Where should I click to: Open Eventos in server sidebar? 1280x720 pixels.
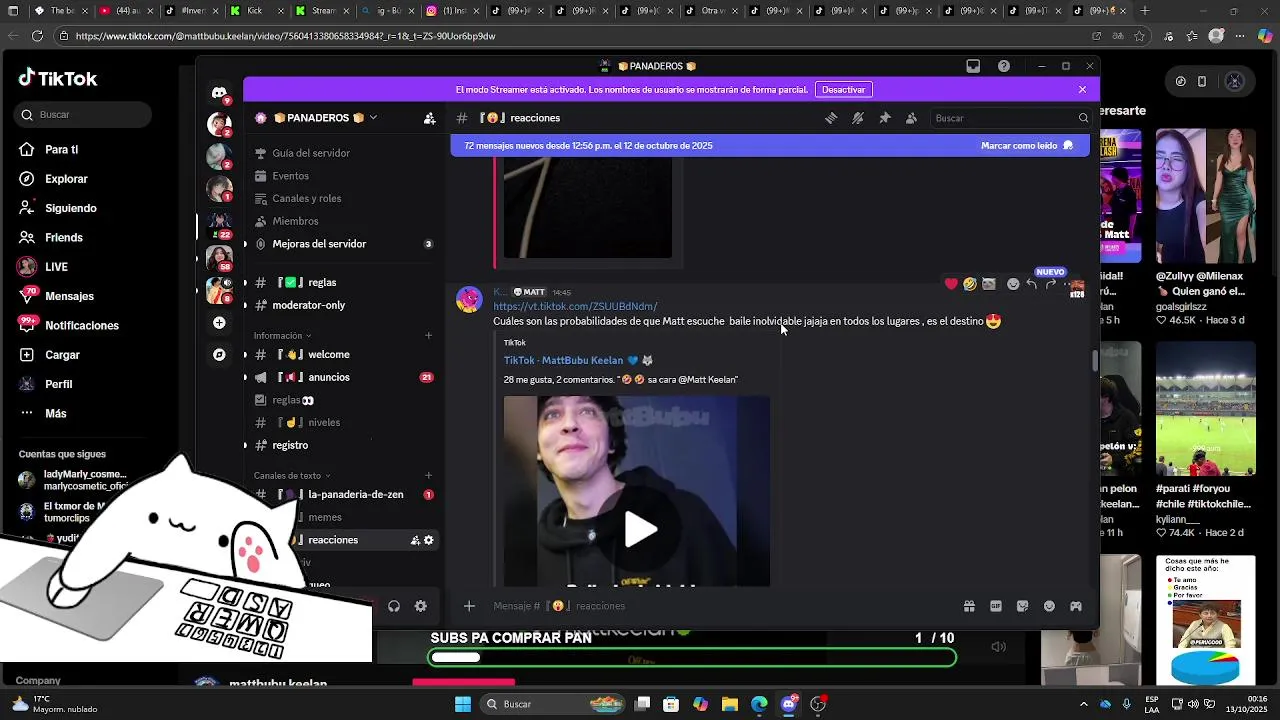click(x=340, y=176)
